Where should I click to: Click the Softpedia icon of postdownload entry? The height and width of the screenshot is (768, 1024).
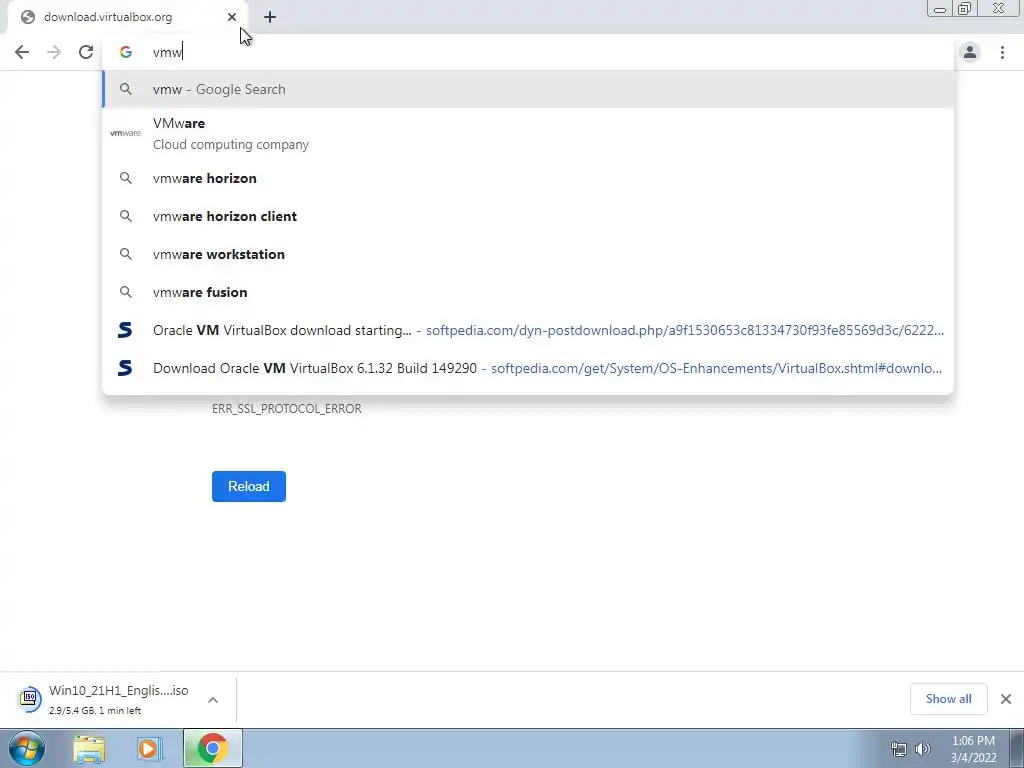coord(125,330)
